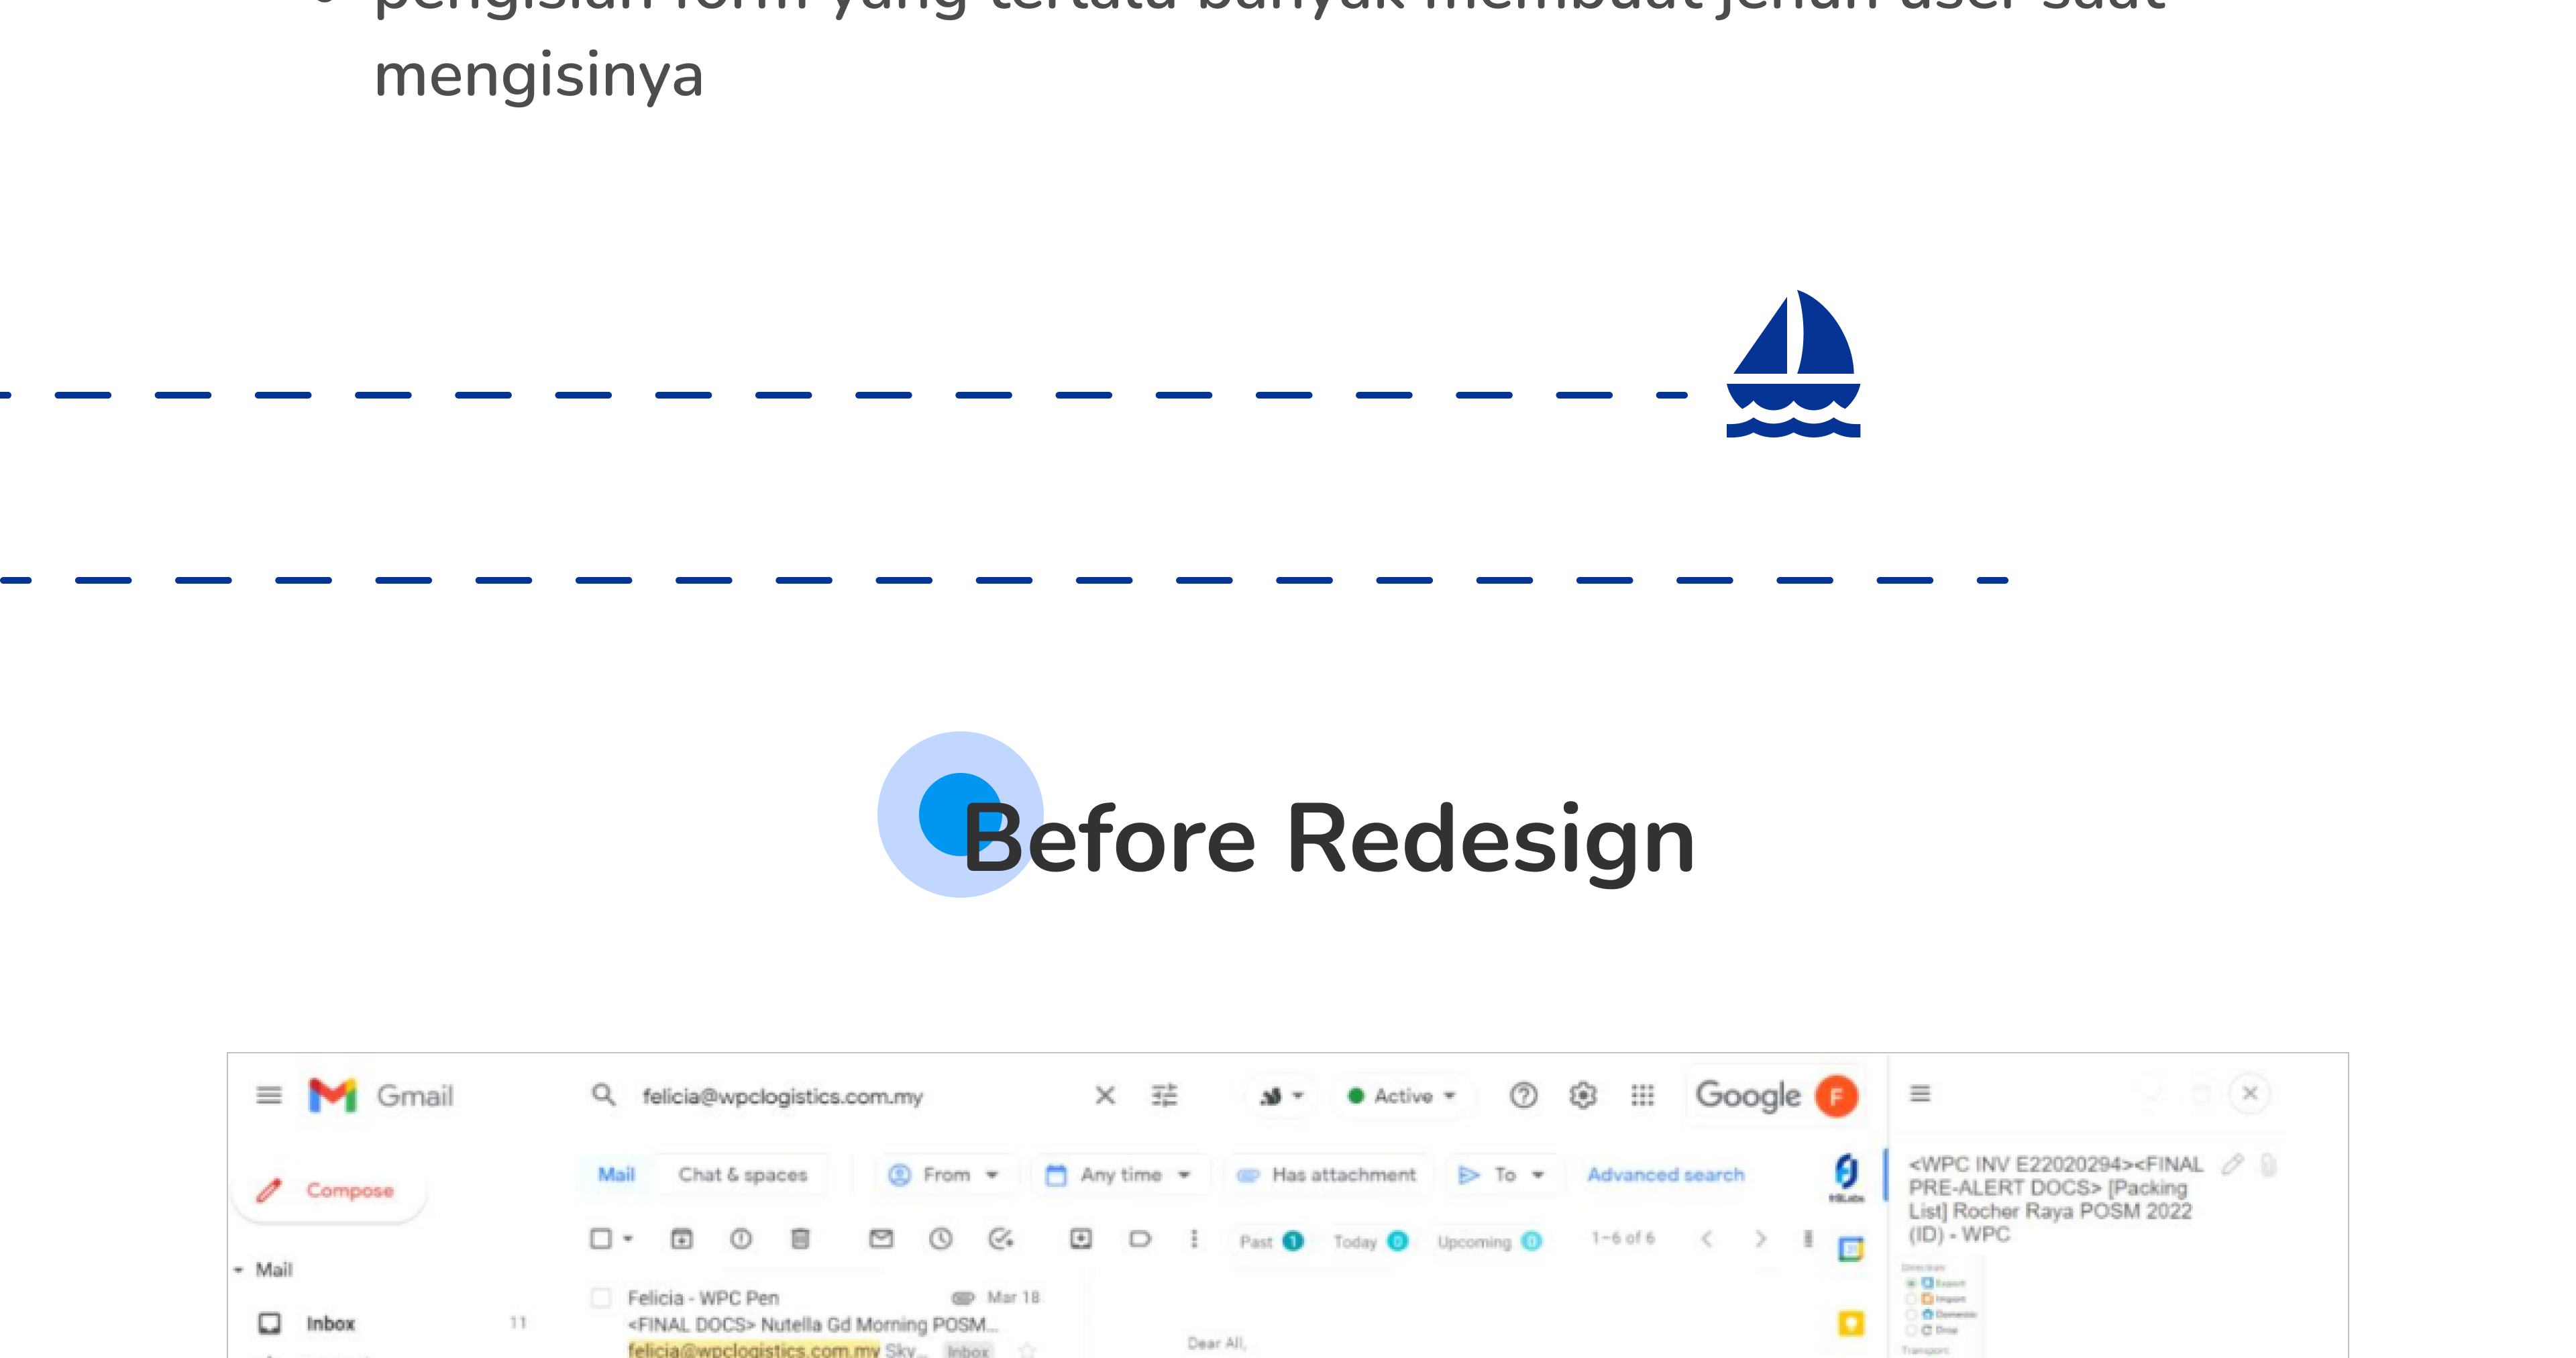2576x1358 pixels.
Task: Tick the Felicia - WPC Pen email checkbox
Action: tap(601, 1298)
